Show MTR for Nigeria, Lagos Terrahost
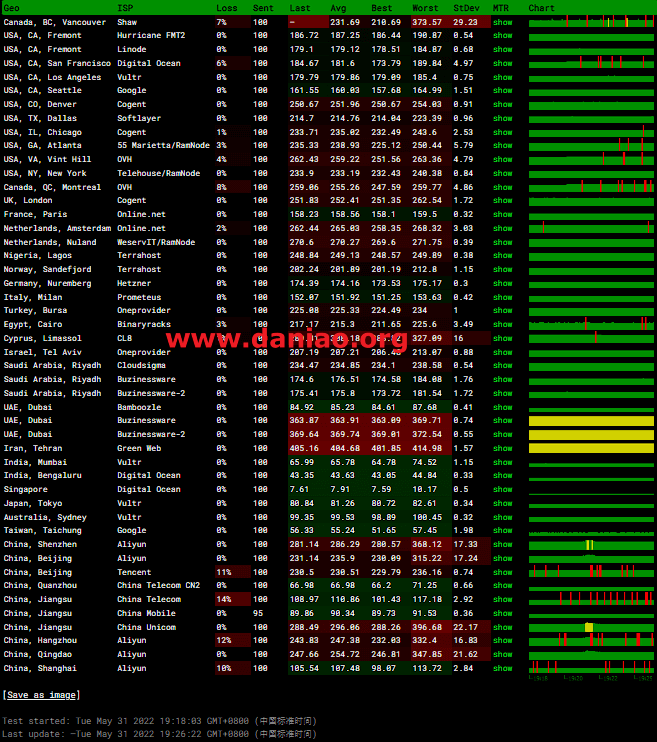This screenshot has width=657, height=742. [x=502, y=256]
